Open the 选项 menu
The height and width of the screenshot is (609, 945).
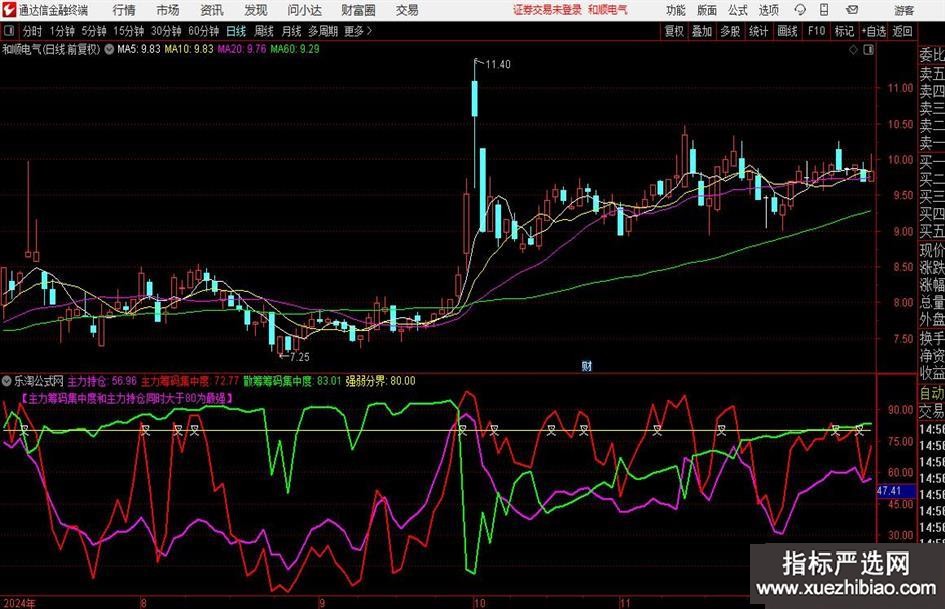point(768,10)
